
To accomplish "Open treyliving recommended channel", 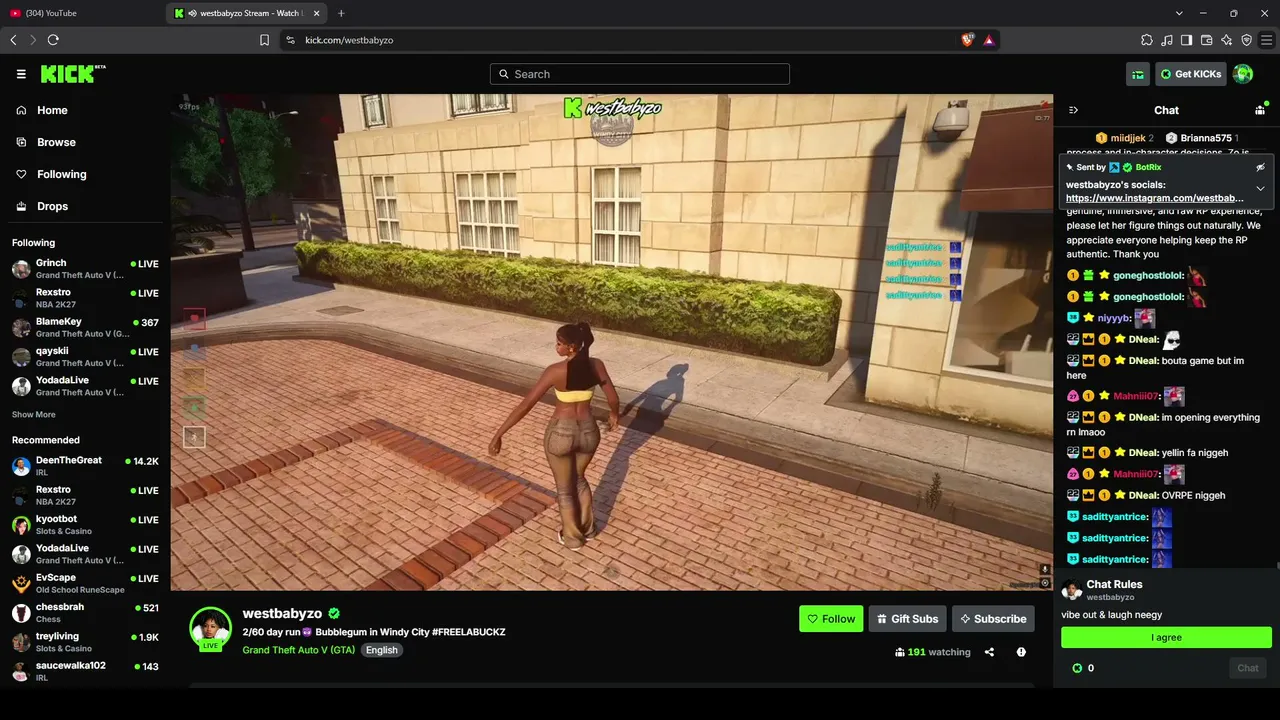I will pos(85,642).
